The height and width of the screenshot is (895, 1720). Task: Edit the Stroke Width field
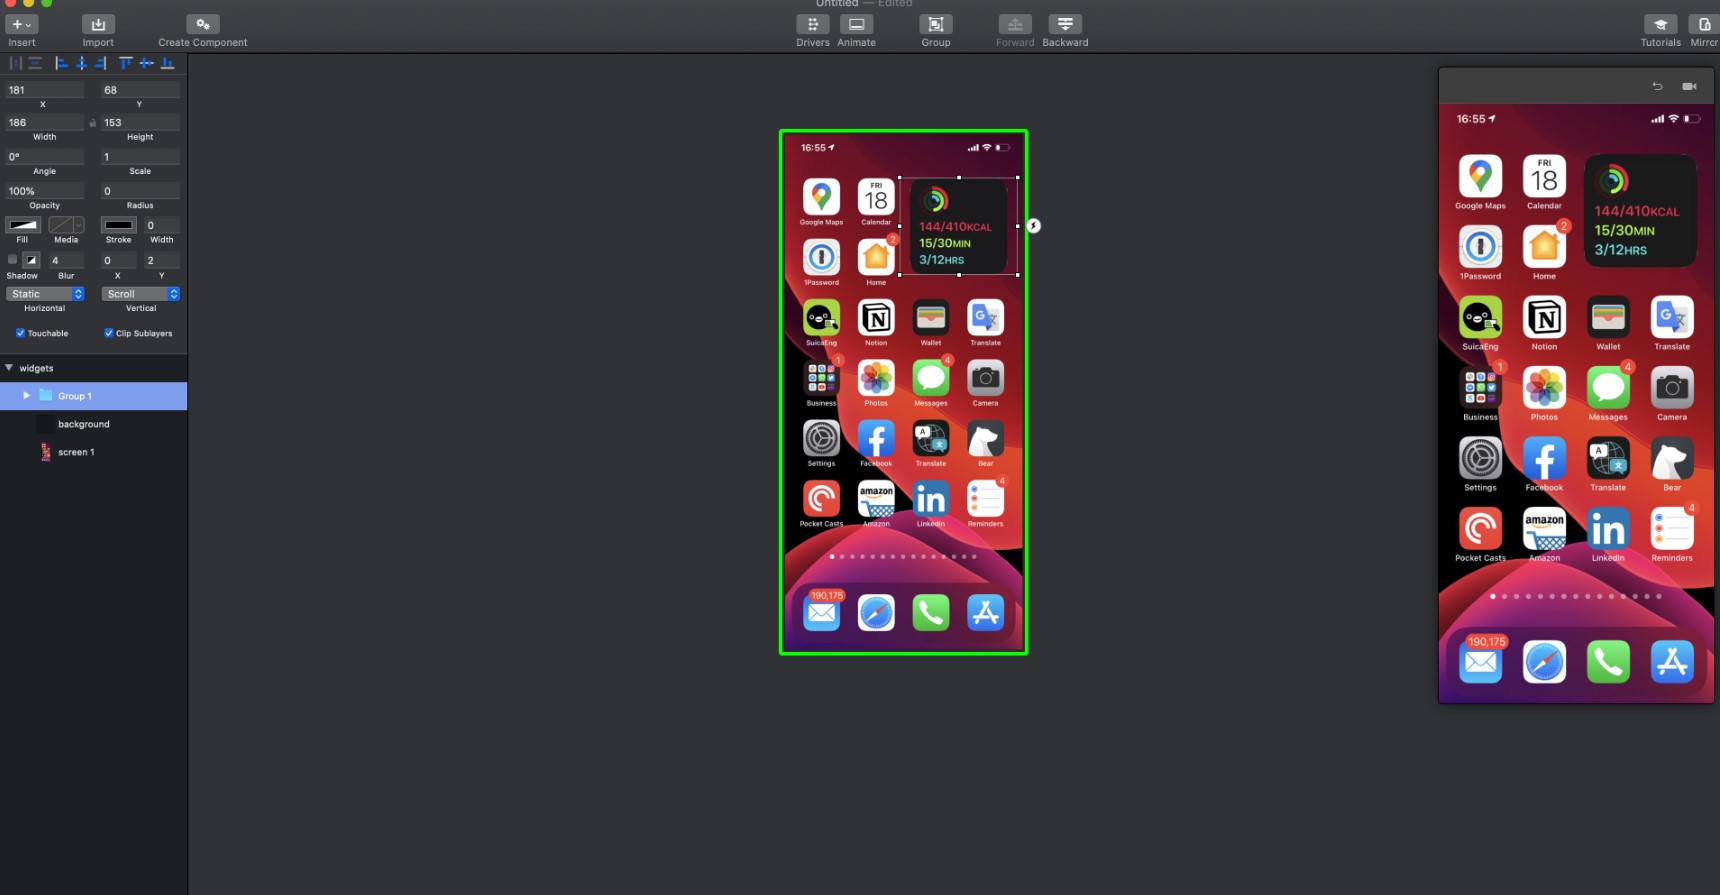(162, 225)
